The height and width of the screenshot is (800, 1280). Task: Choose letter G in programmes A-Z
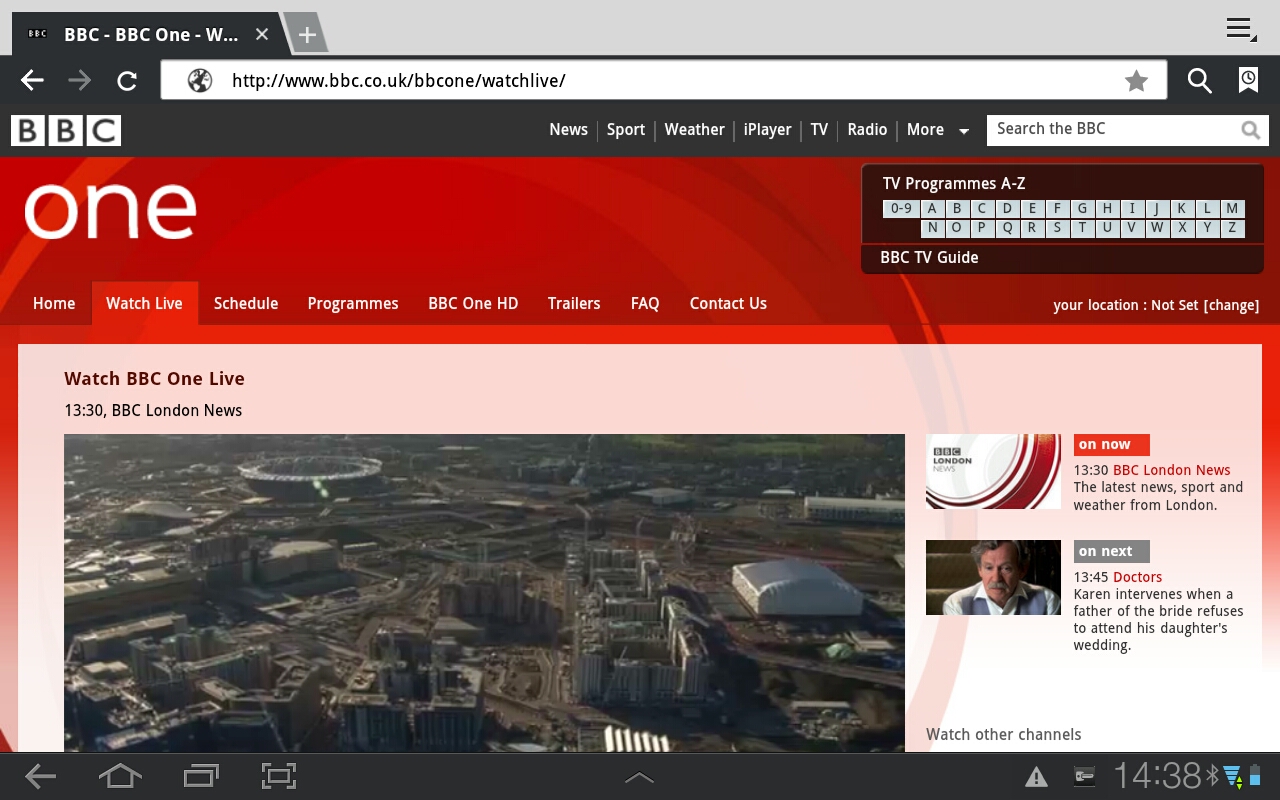pos(1082,209)
